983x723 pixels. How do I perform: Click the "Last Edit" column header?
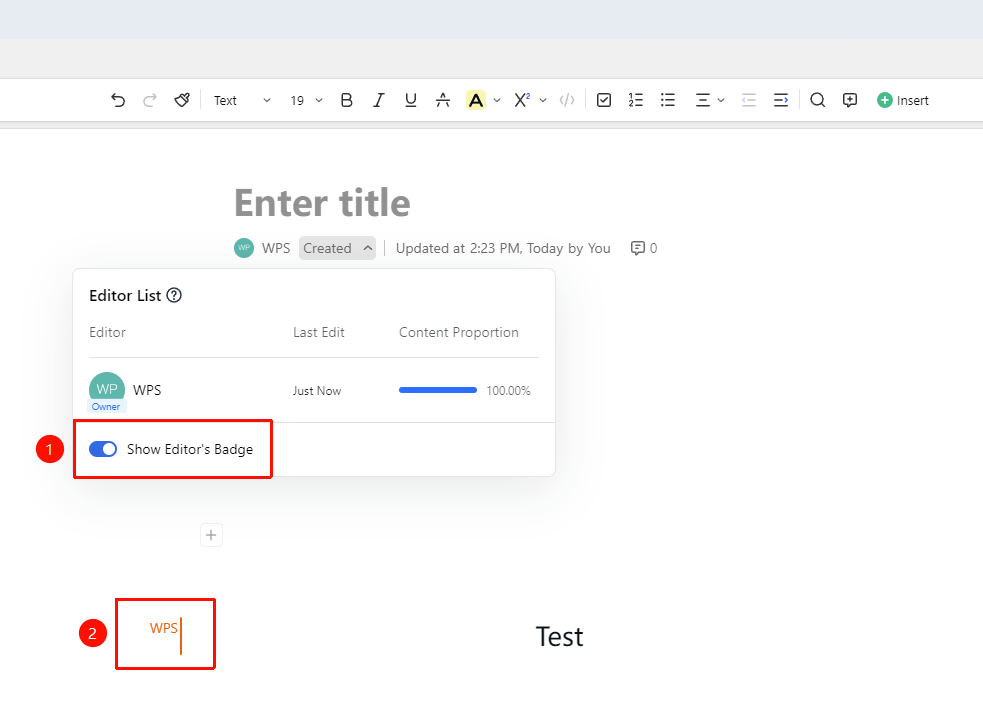(x=319, y=332)
